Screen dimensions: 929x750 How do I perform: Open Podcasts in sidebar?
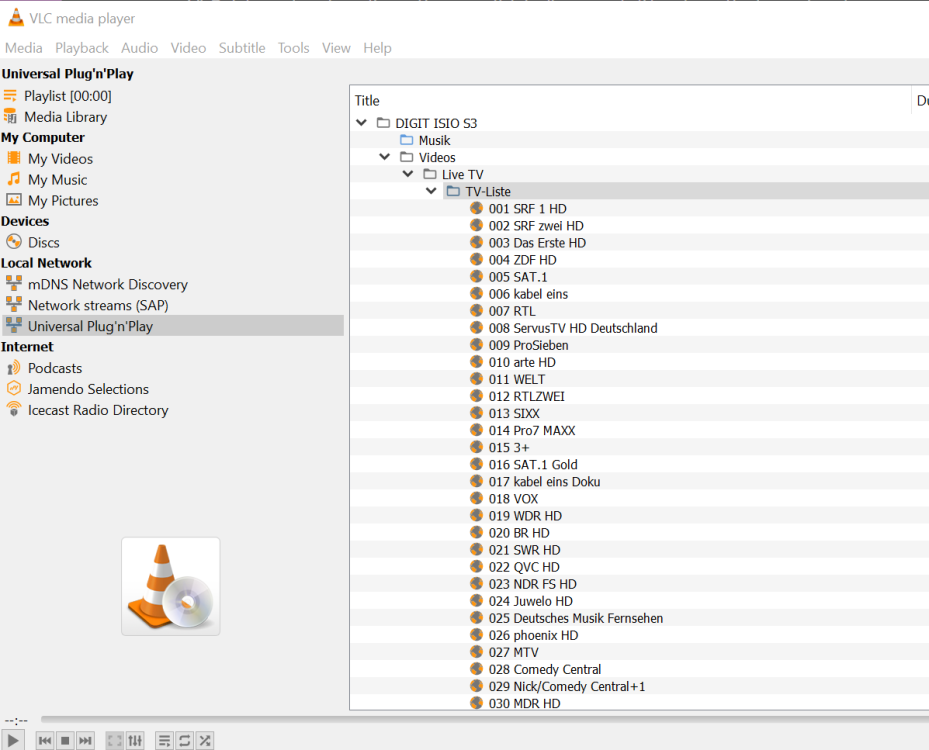point(55,368)
